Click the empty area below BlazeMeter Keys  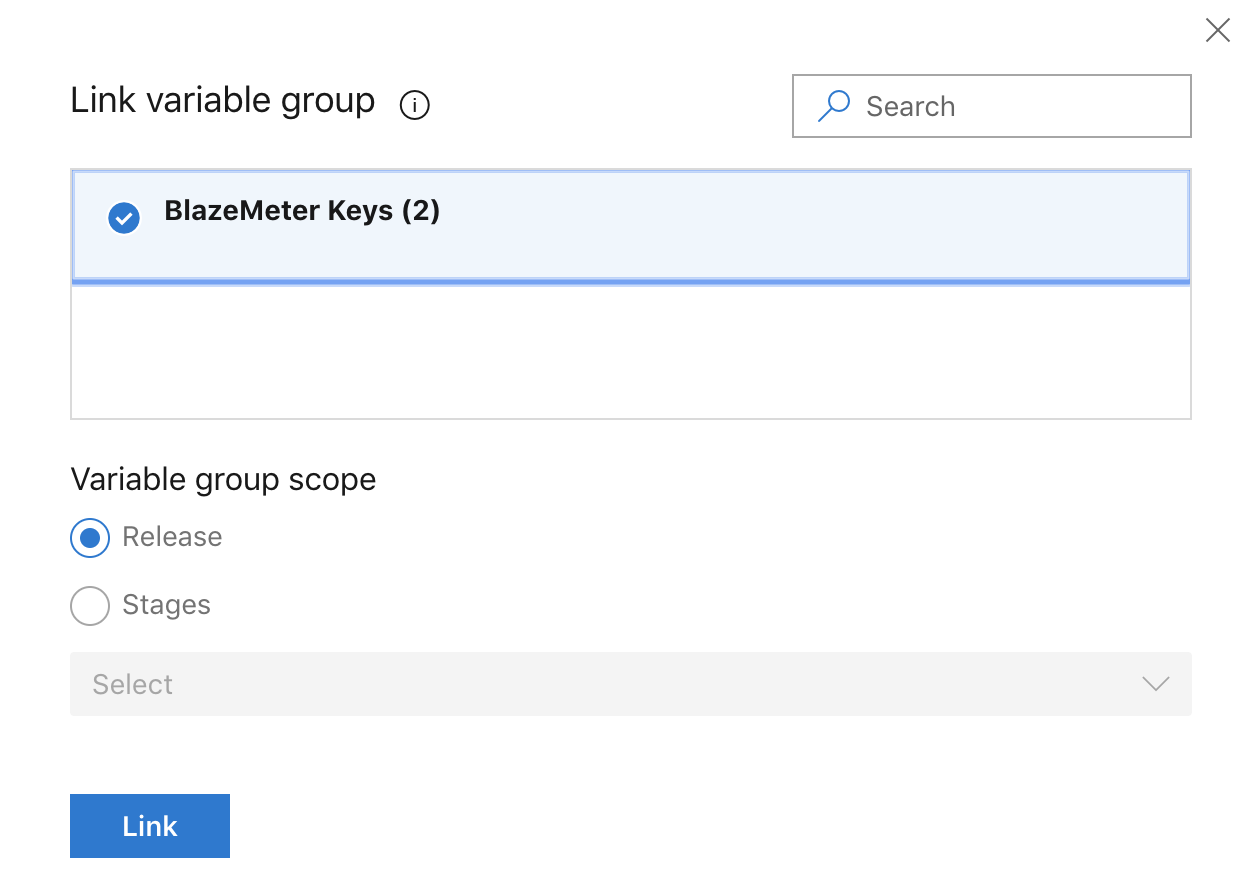pyautogui.click(x=630, y=352)
